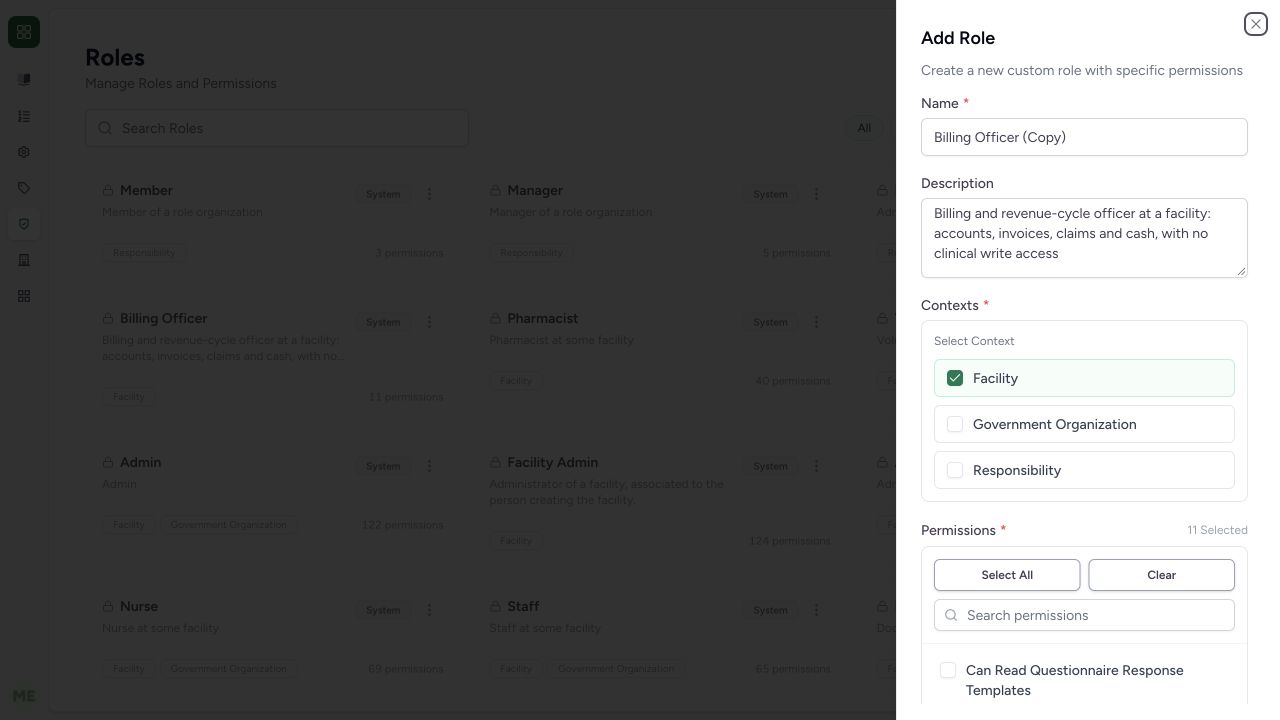
Task: Click the 122 permissions count on Admin card
Action: (402, 525)
